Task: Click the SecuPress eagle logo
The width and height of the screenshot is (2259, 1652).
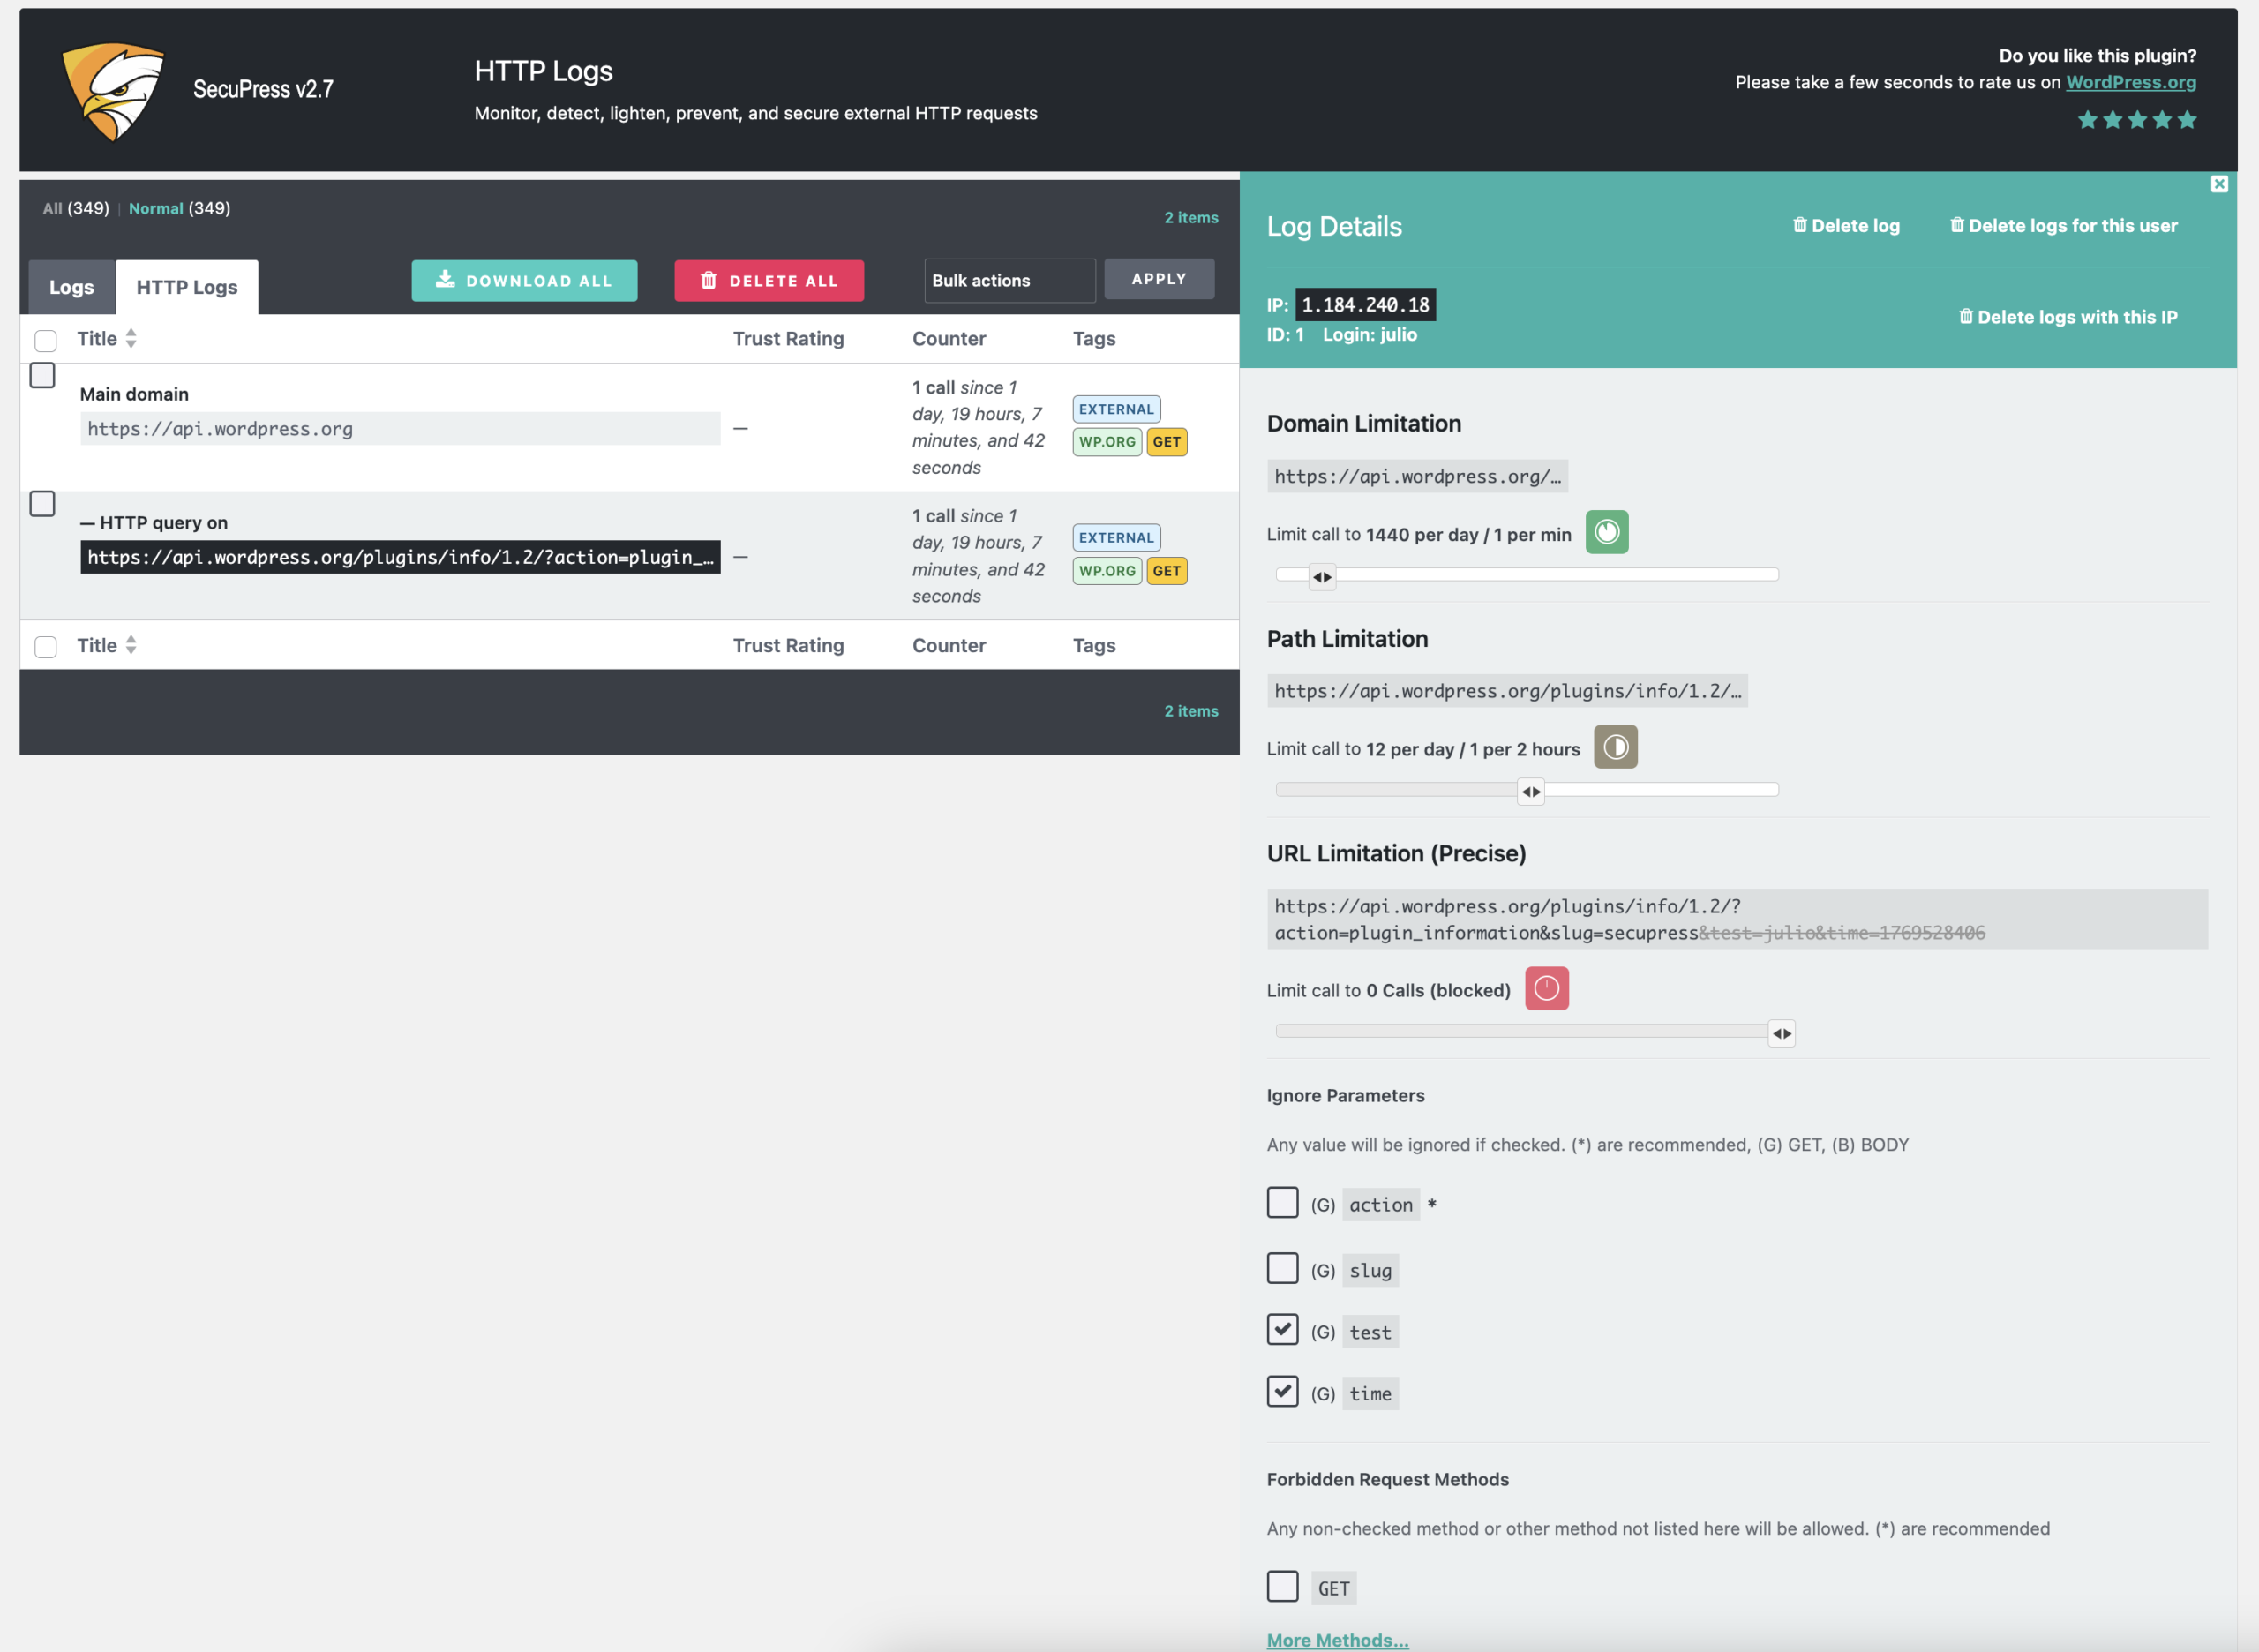Action: tap(112, 90)
